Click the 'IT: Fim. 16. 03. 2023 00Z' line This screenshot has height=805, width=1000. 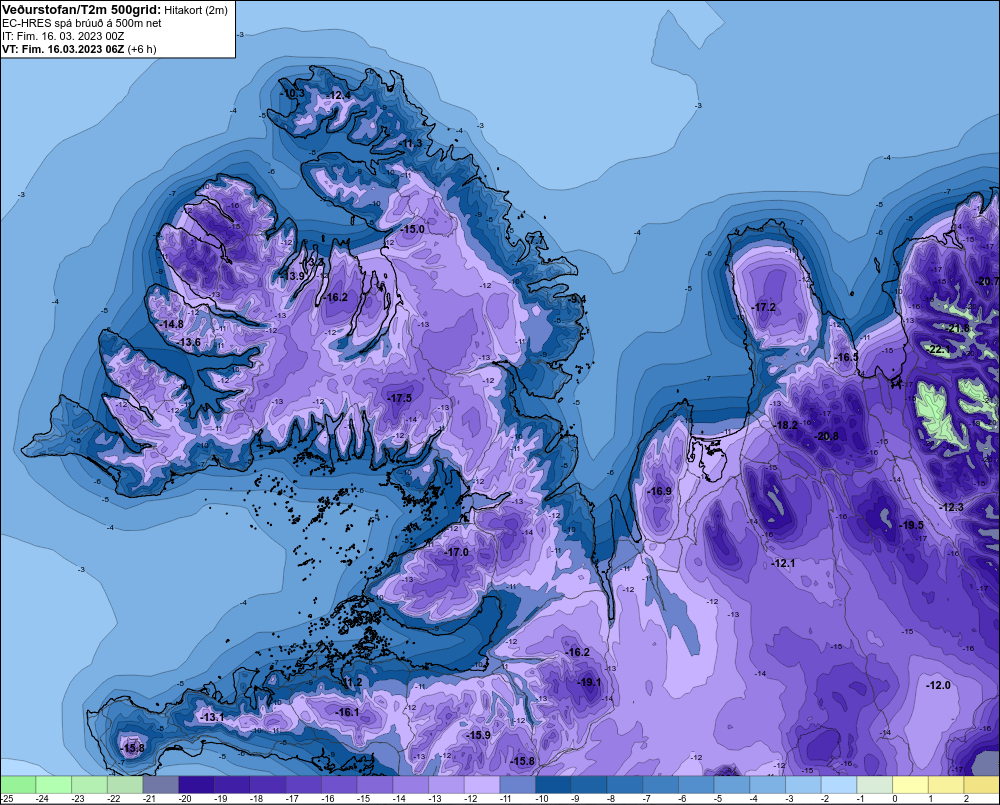63,36
